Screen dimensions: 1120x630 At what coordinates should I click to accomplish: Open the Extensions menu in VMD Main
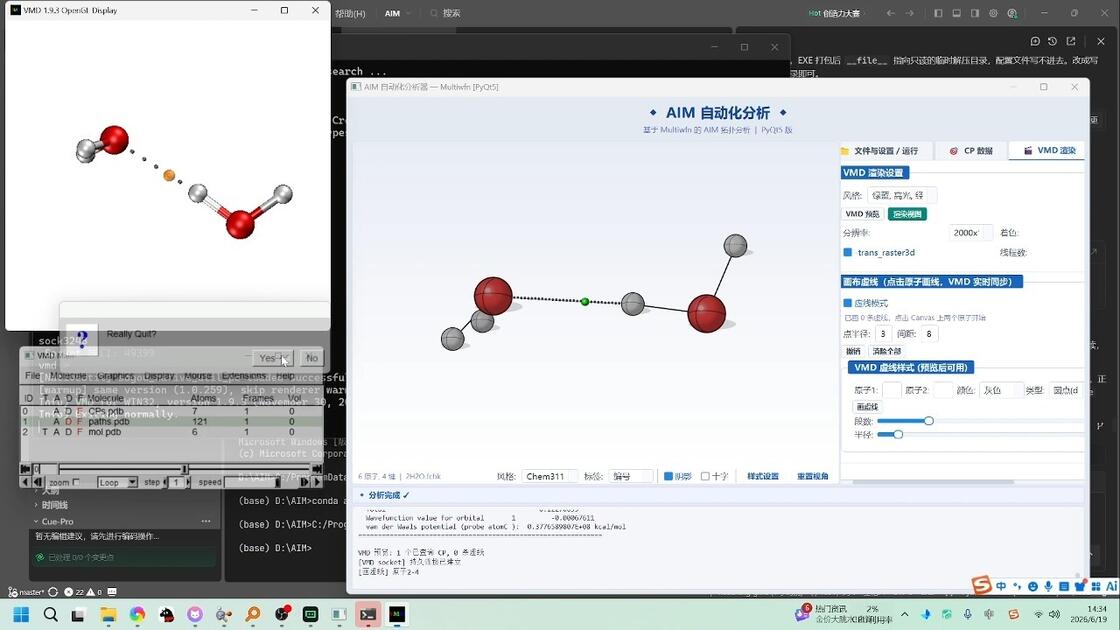244,376
